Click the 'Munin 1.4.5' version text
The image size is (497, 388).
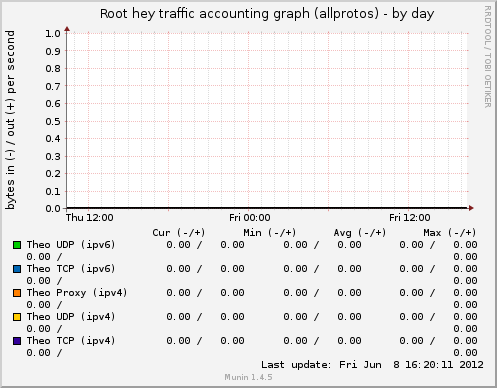pos(248,377)
